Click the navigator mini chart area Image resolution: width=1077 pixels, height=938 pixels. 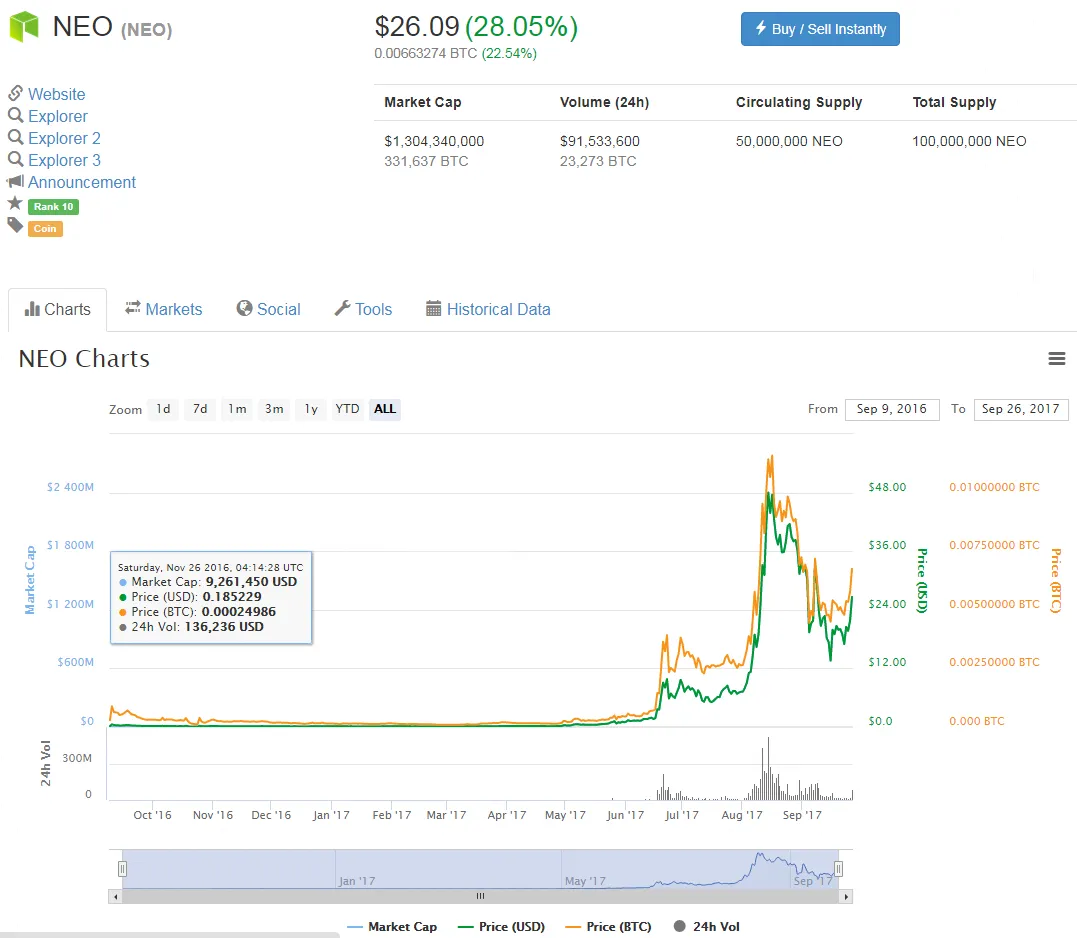point(480,869)
